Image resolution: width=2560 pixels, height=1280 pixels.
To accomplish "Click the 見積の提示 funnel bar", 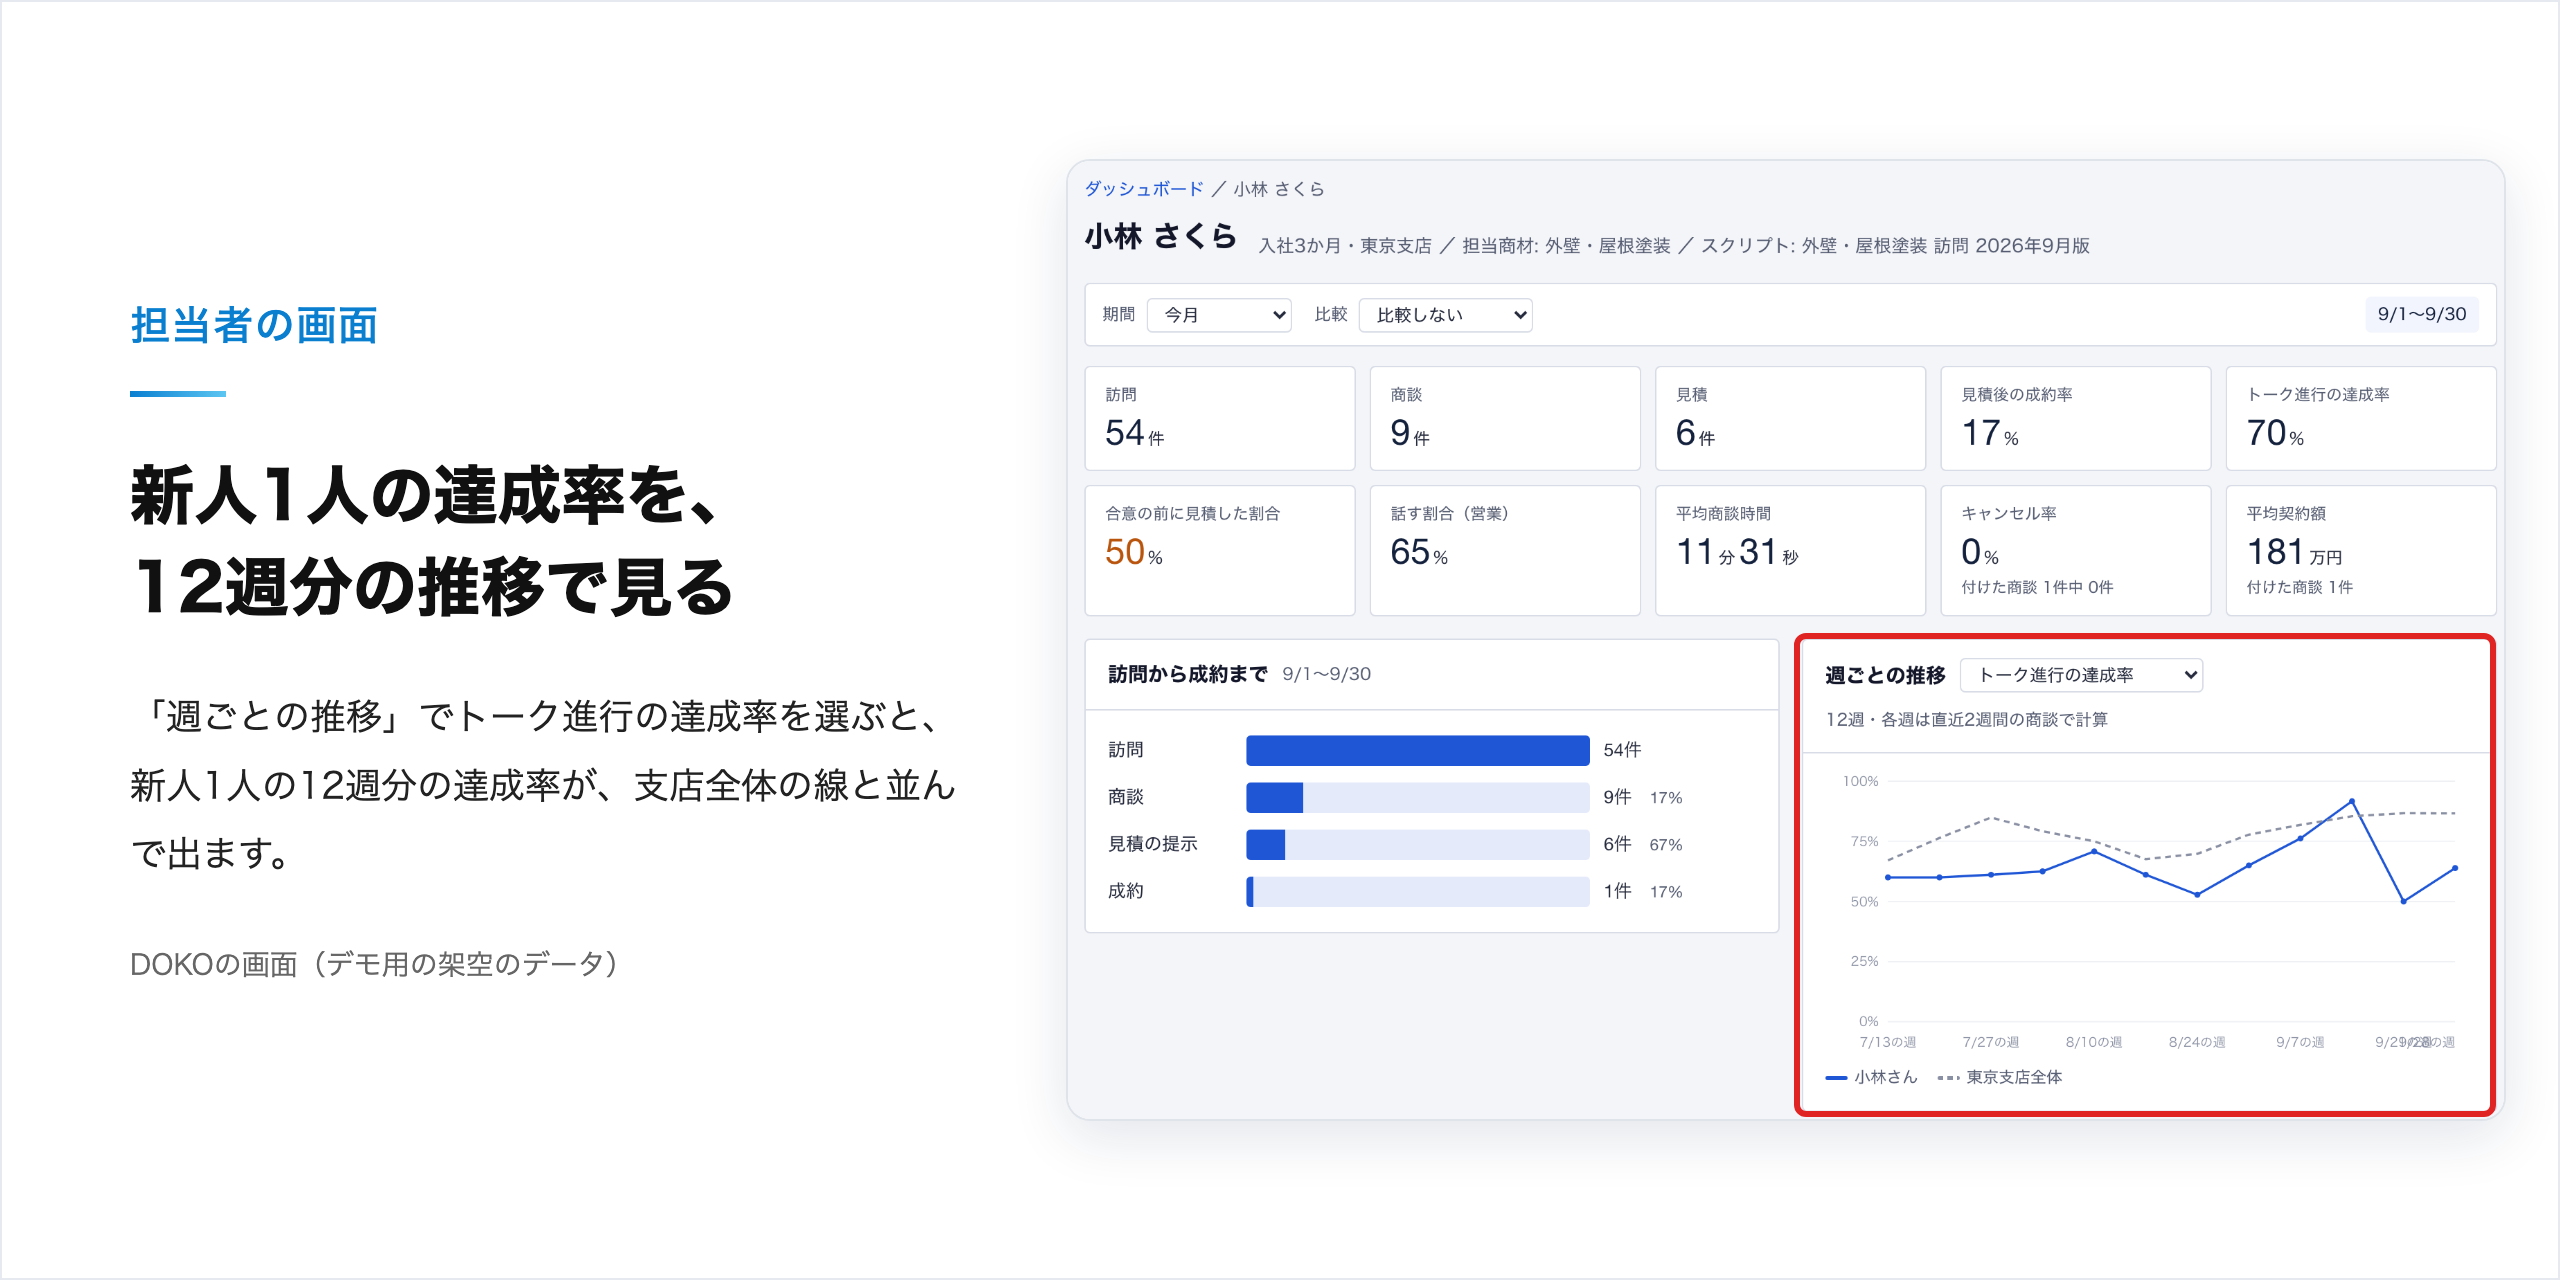I will [x=1418, y=844].
